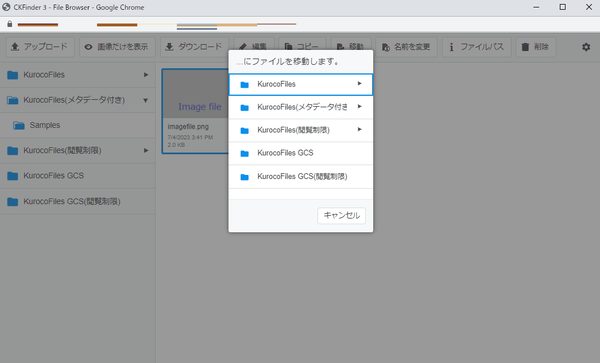Click the download arrow icon in the toolbar

[169, 47]
